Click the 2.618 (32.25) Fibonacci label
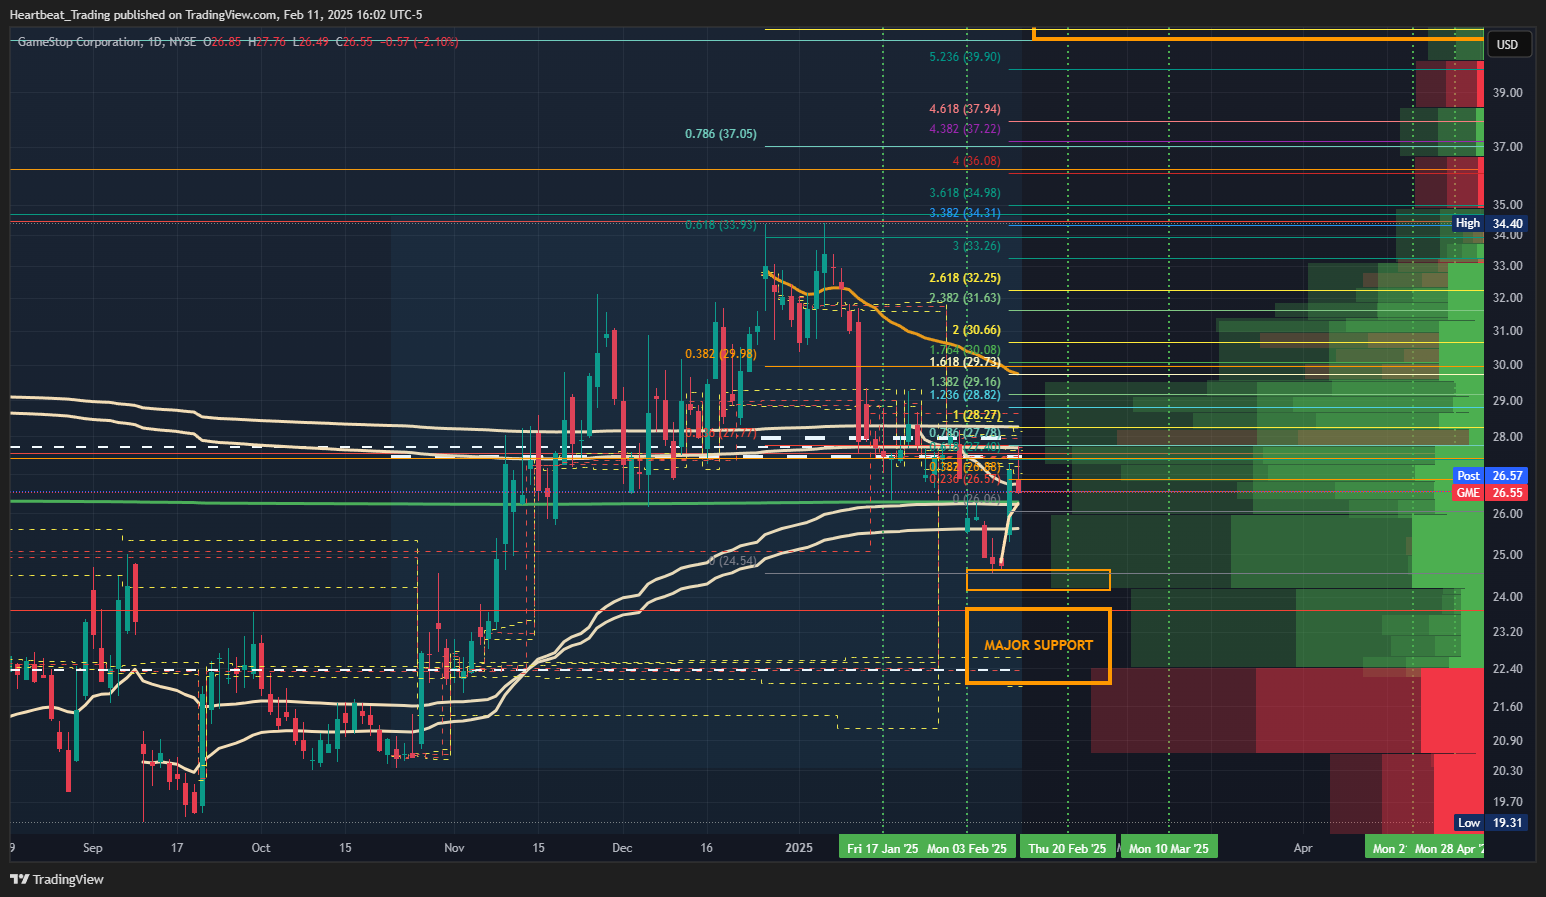The image size is (1546, 897). pyautogui.click(x=964, y=278)
